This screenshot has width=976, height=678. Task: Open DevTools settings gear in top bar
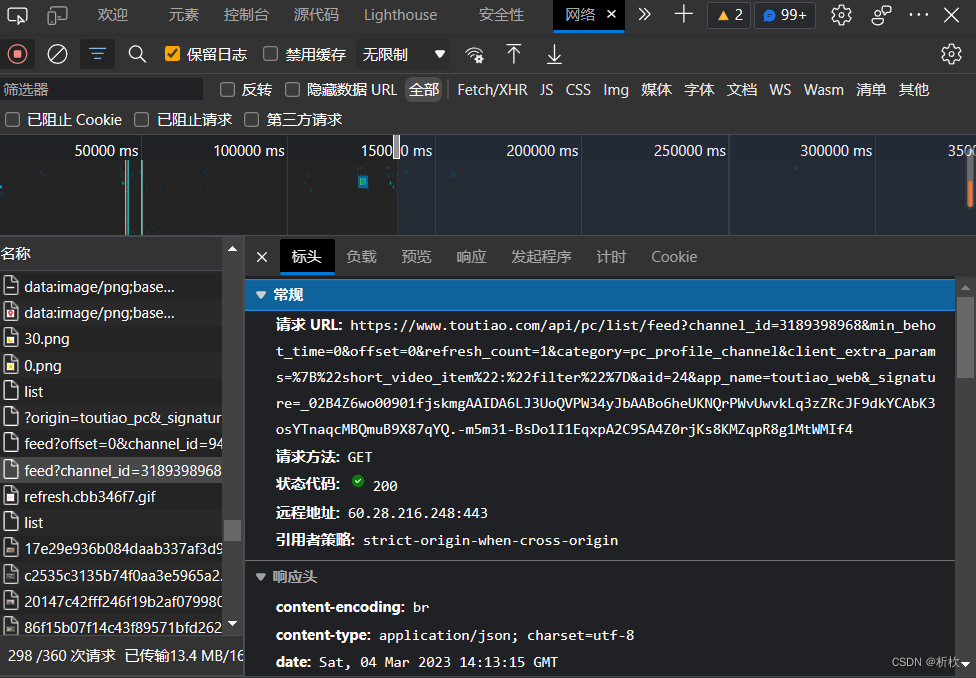click(841, 15)
